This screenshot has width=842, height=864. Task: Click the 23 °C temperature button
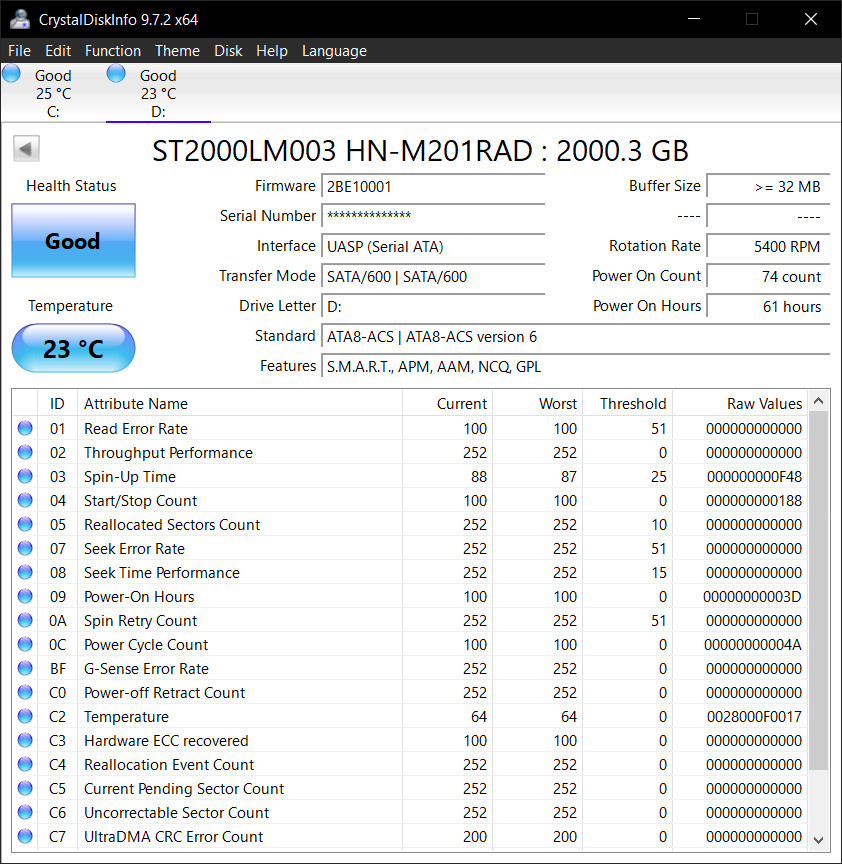point(73,348)
